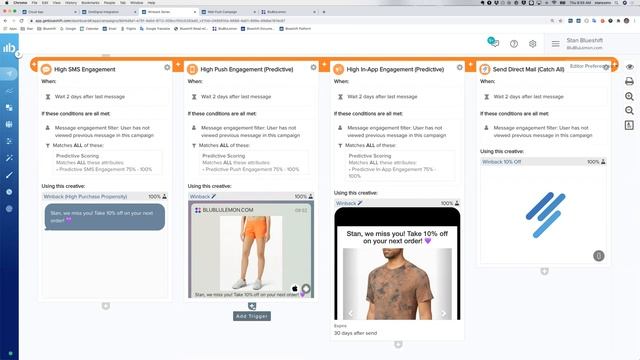
Task: Open the paper plane campaigns icon in sidebar
Action: (x=9, y=74)
